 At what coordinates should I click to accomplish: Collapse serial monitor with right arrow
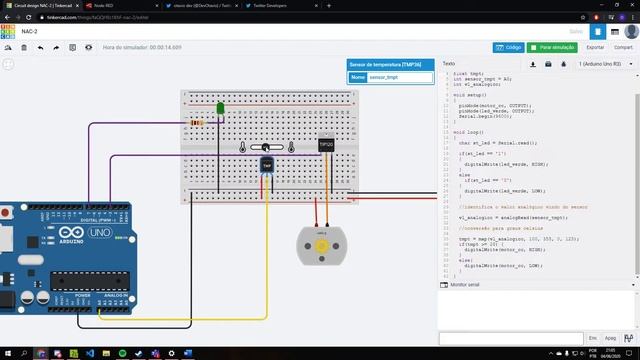(633, 285)
